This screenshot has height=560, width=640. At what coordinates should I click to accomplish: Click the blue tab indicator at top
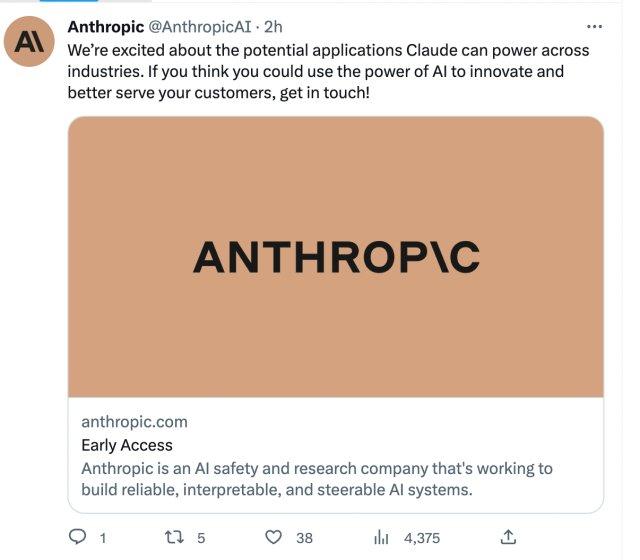(70, 2)
